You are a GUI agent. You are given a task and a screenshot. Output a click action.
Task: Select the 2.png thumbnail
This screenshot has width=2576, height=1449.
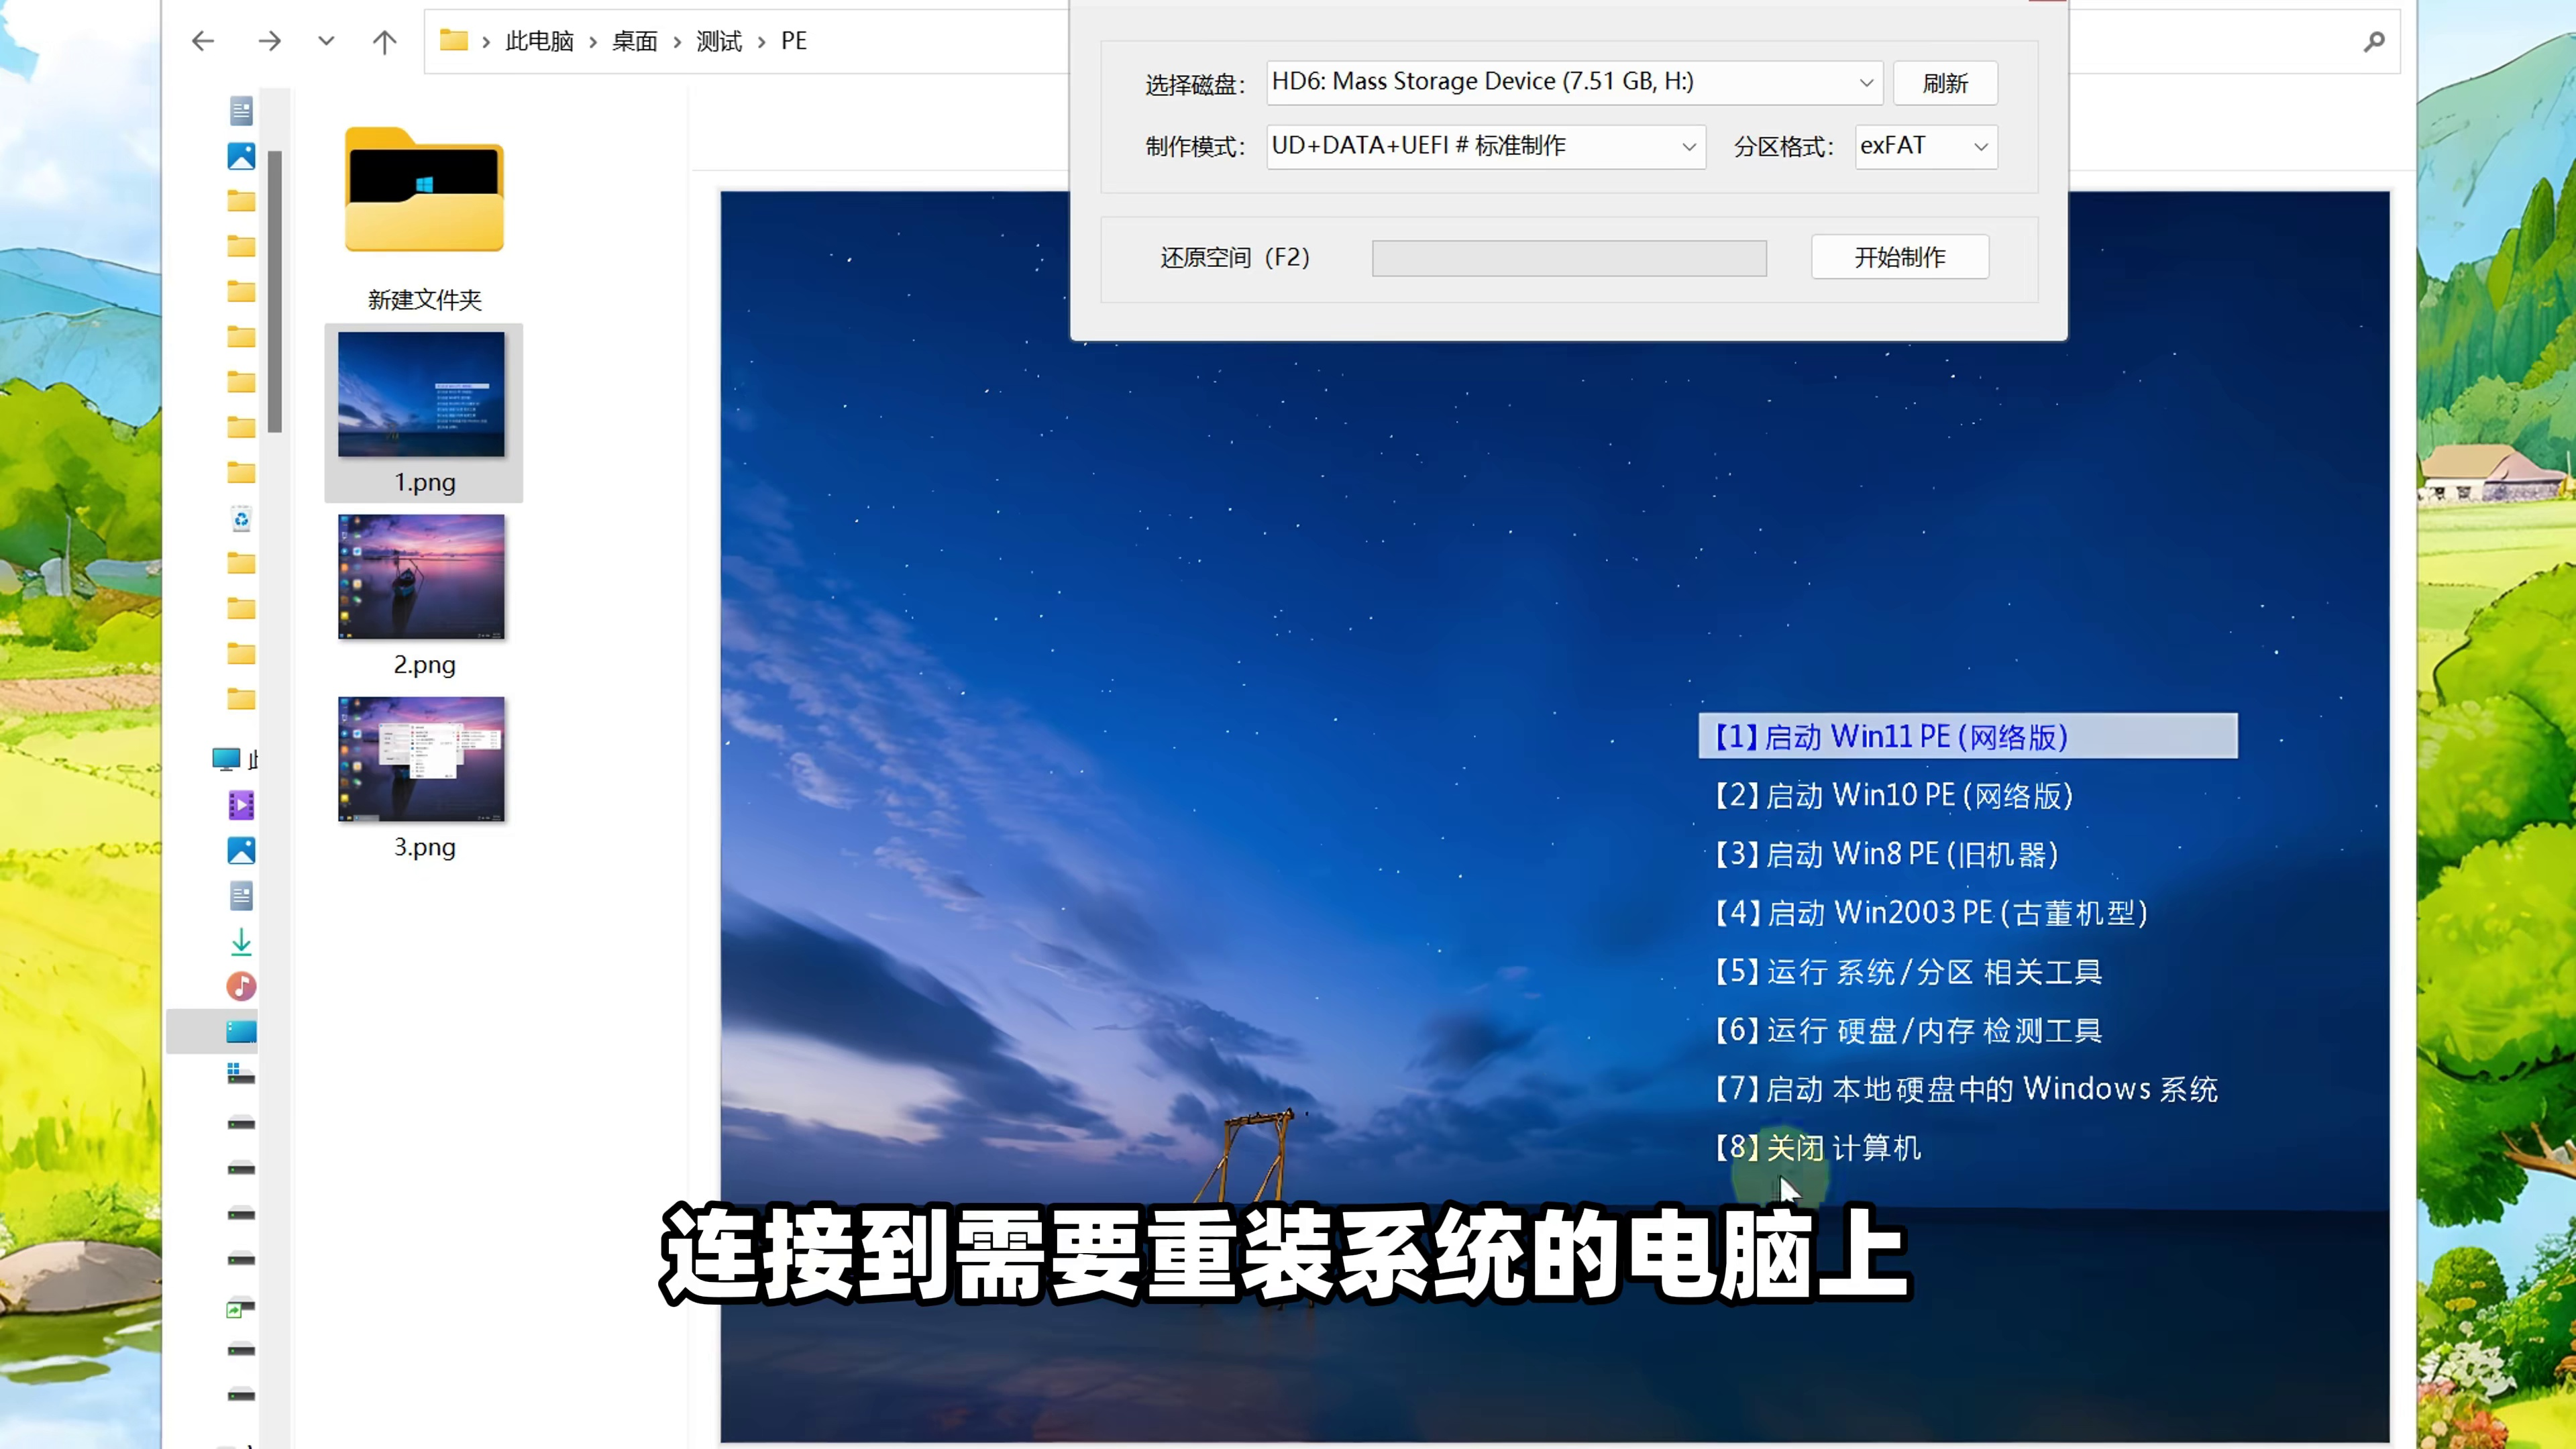422,578
